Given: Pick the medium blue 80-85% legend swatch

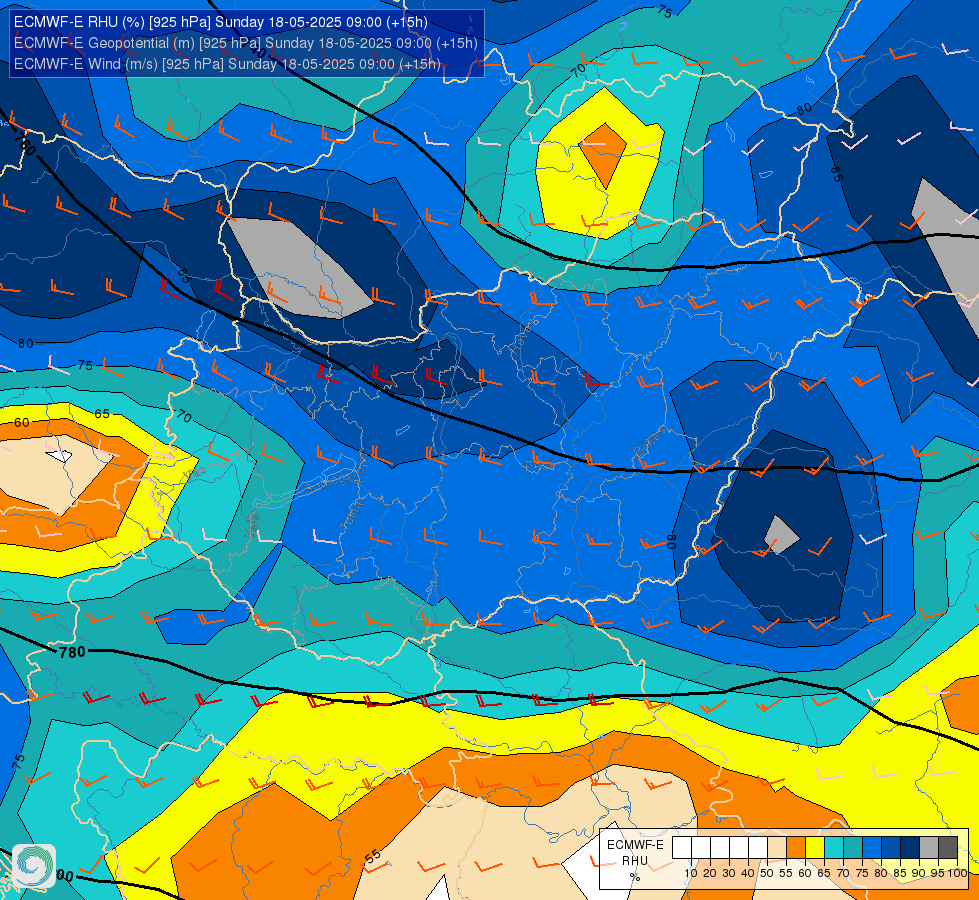Looking at the screenshot, I should (891, 847).
